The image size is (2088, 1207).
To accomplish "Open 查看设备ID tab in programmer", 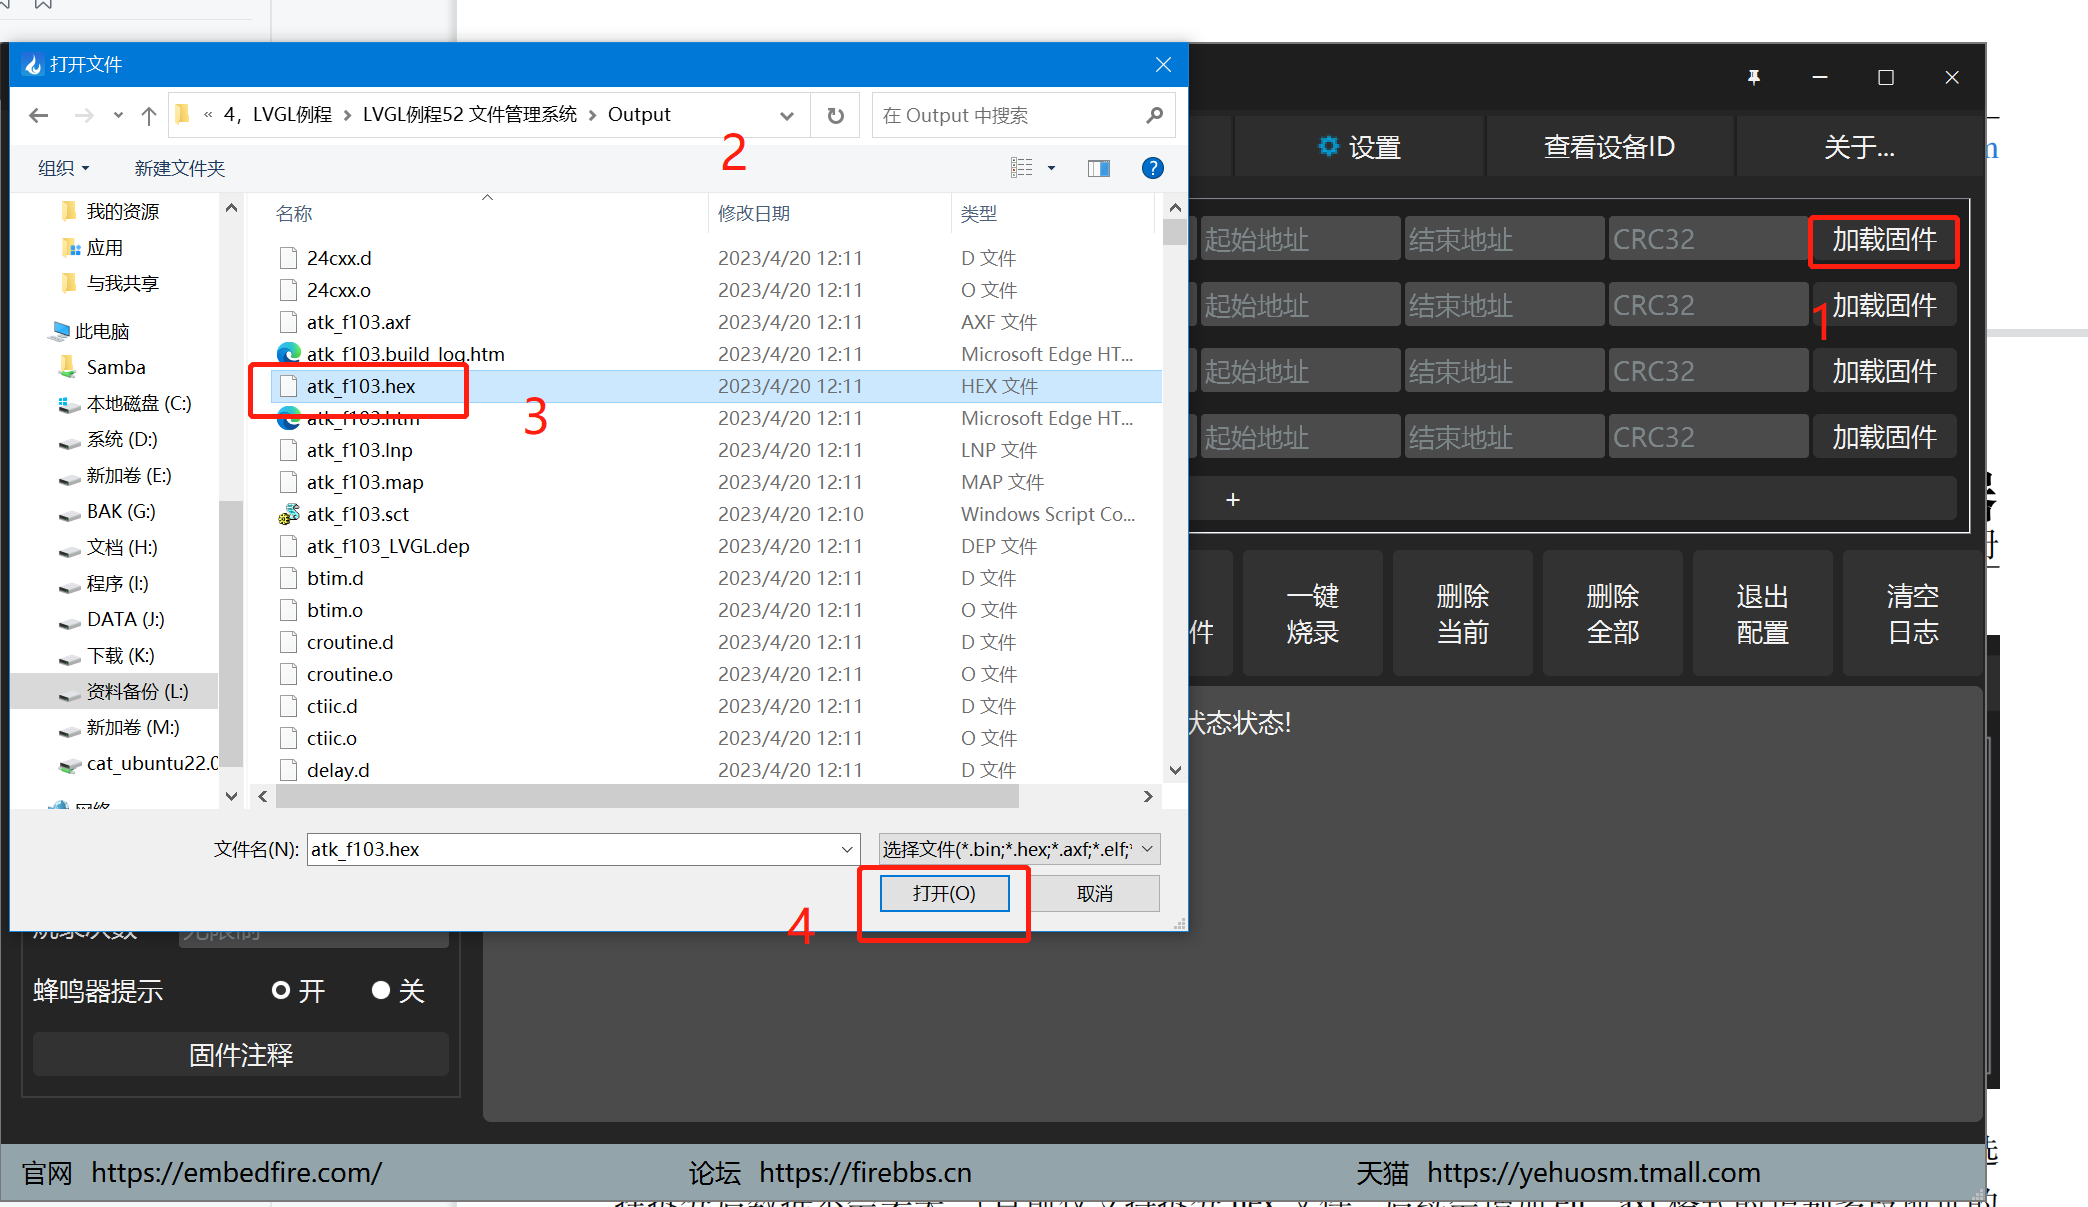I will point(1609,147).
